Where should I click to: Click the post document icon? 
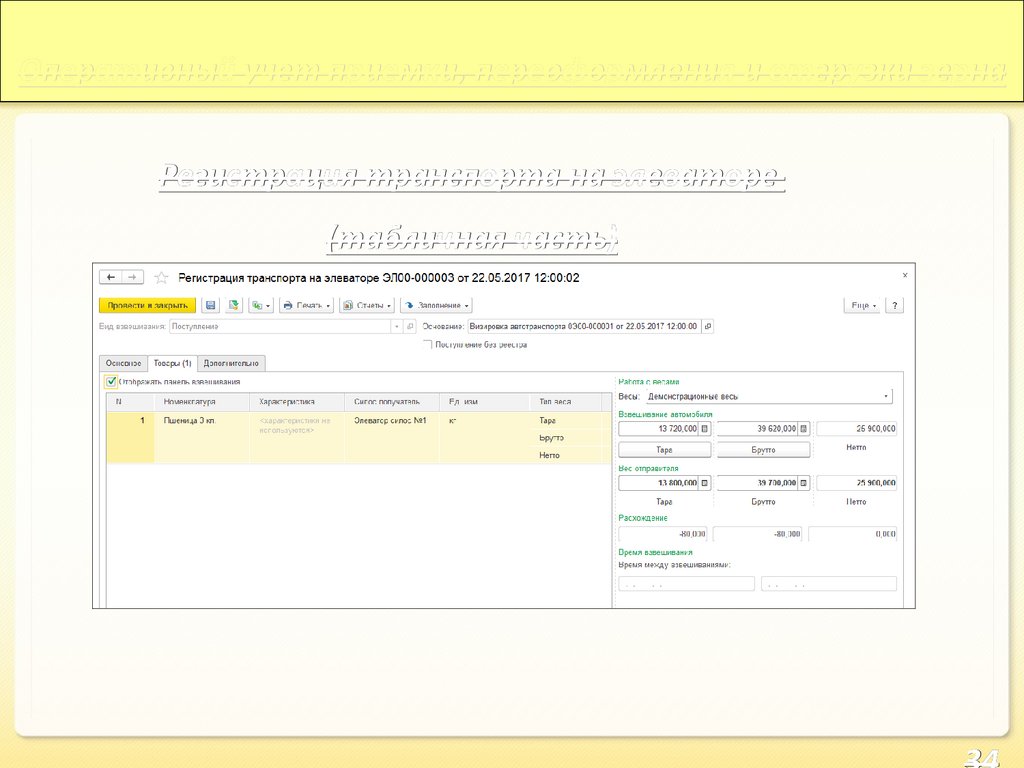click(x=234, y=305)
